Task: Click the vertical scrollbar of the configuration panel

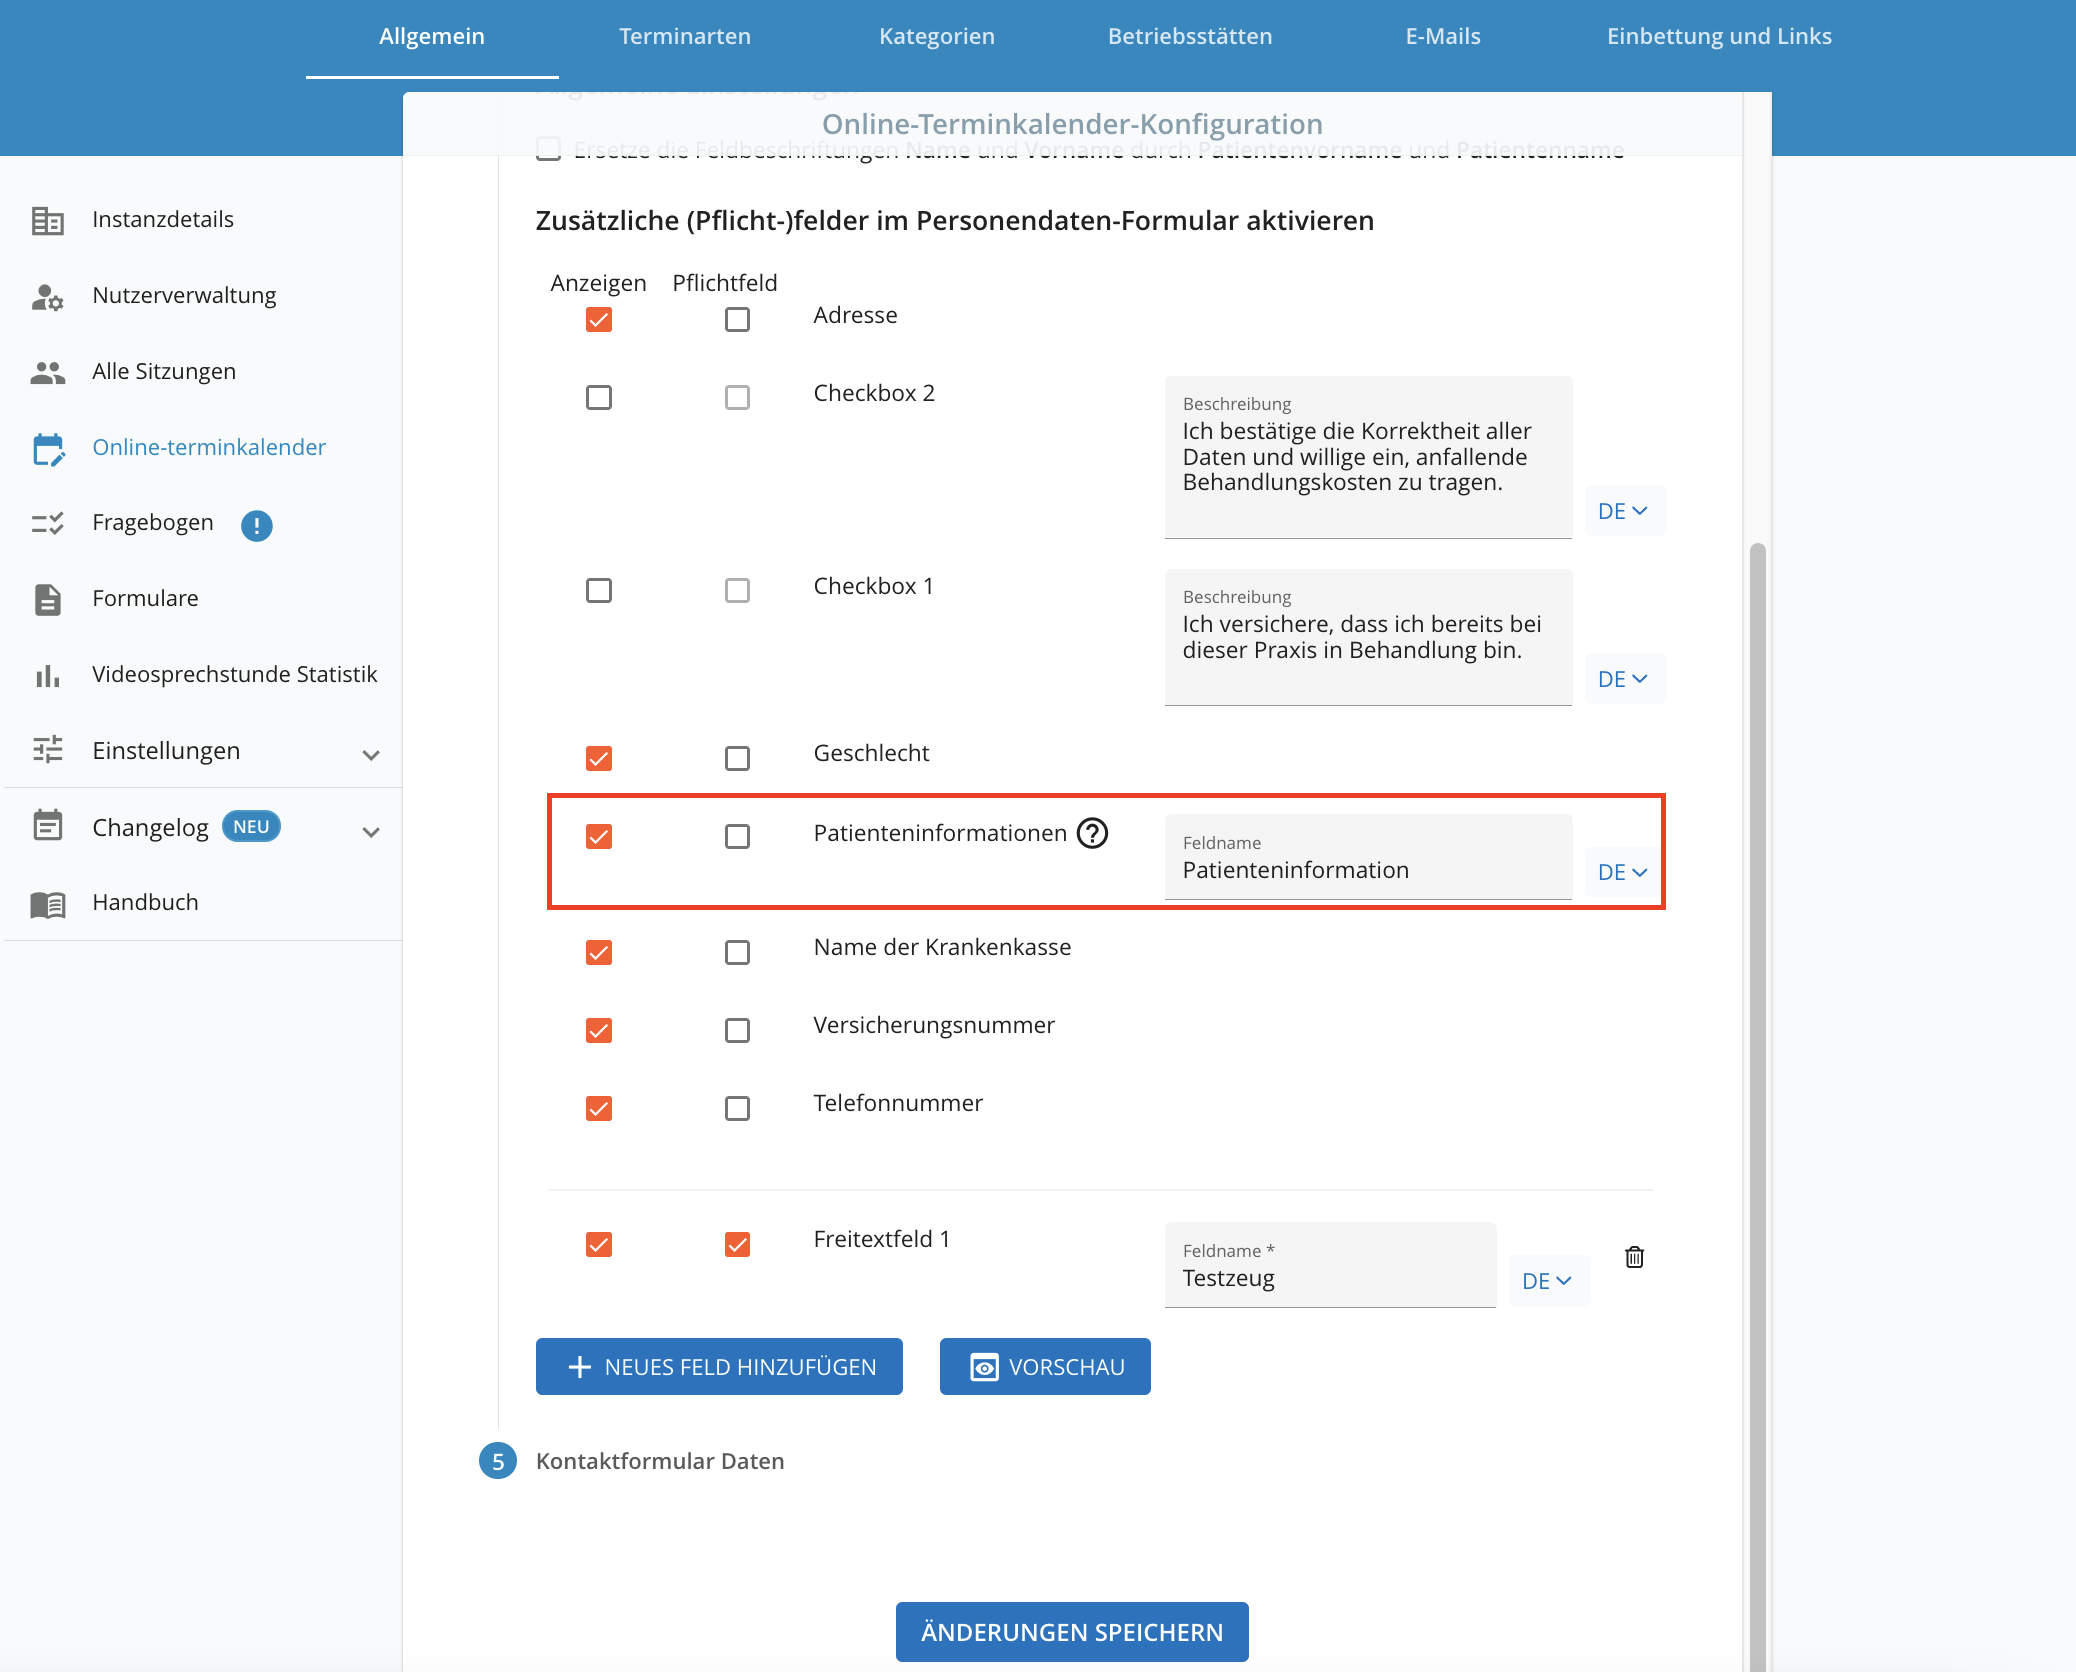Action: 1757,1100
